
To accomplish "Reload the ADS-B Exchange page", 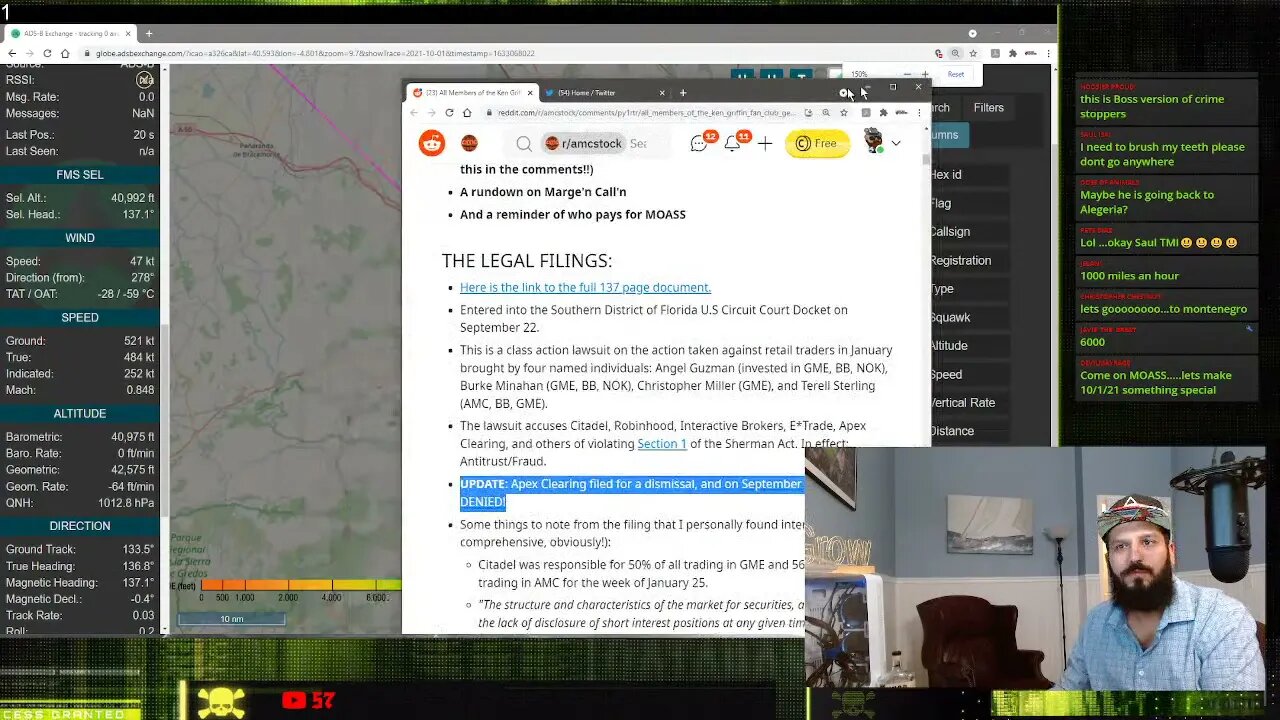I will tap(46, 53).
